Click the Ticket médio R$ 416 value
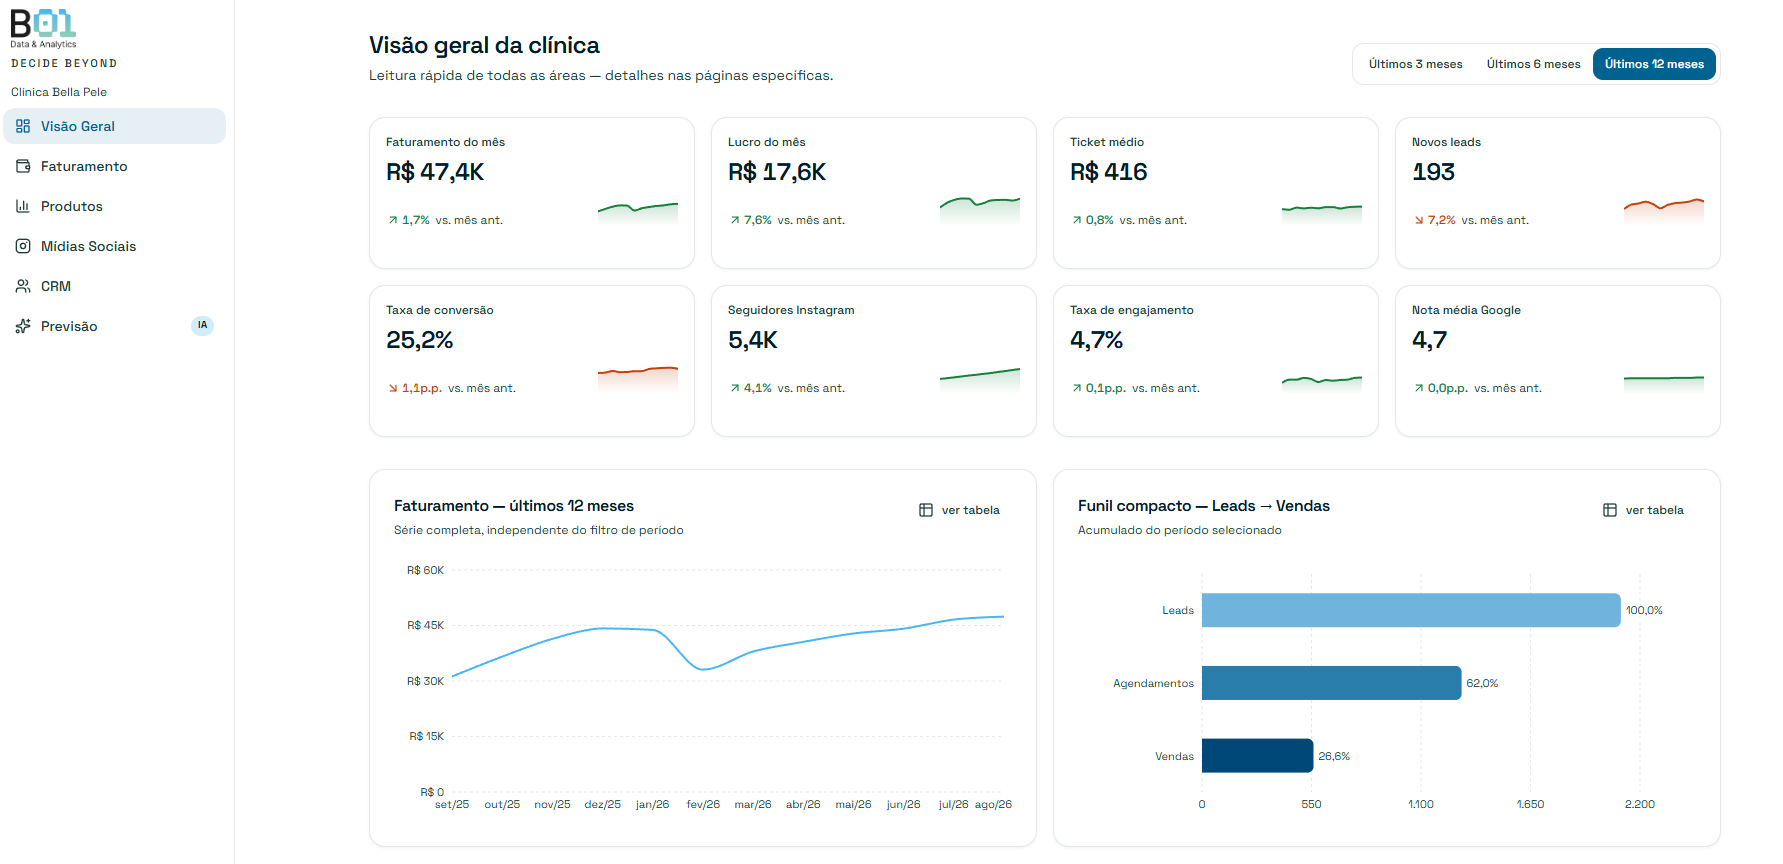The height and width of the screenshot is (864, 1783). pyautogui.click(x=1109, y=172)
